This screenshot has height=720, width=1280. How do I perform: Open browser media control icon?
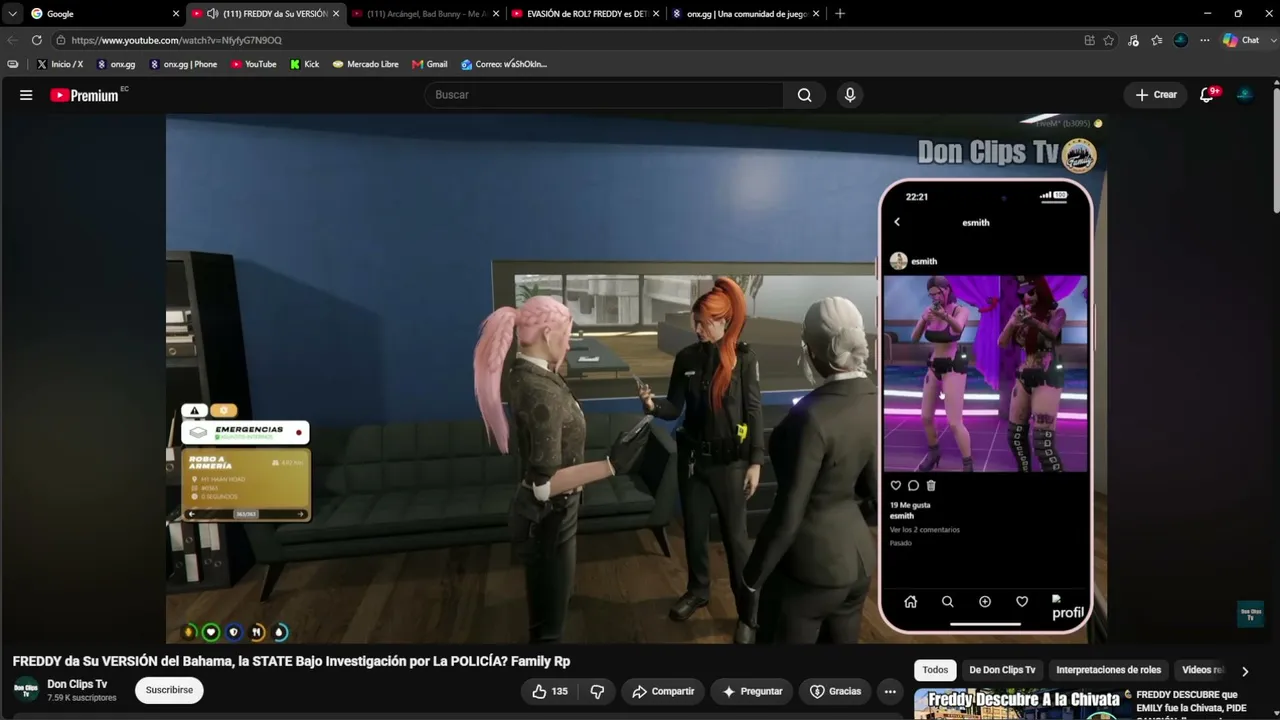click(1133, 40)
